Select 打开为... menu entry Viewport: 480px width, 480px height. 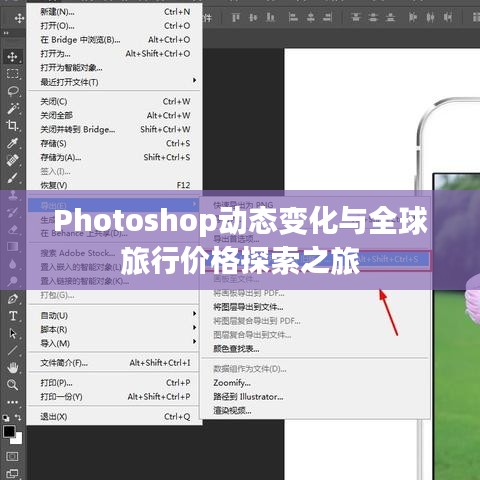(x=114, y=54)
